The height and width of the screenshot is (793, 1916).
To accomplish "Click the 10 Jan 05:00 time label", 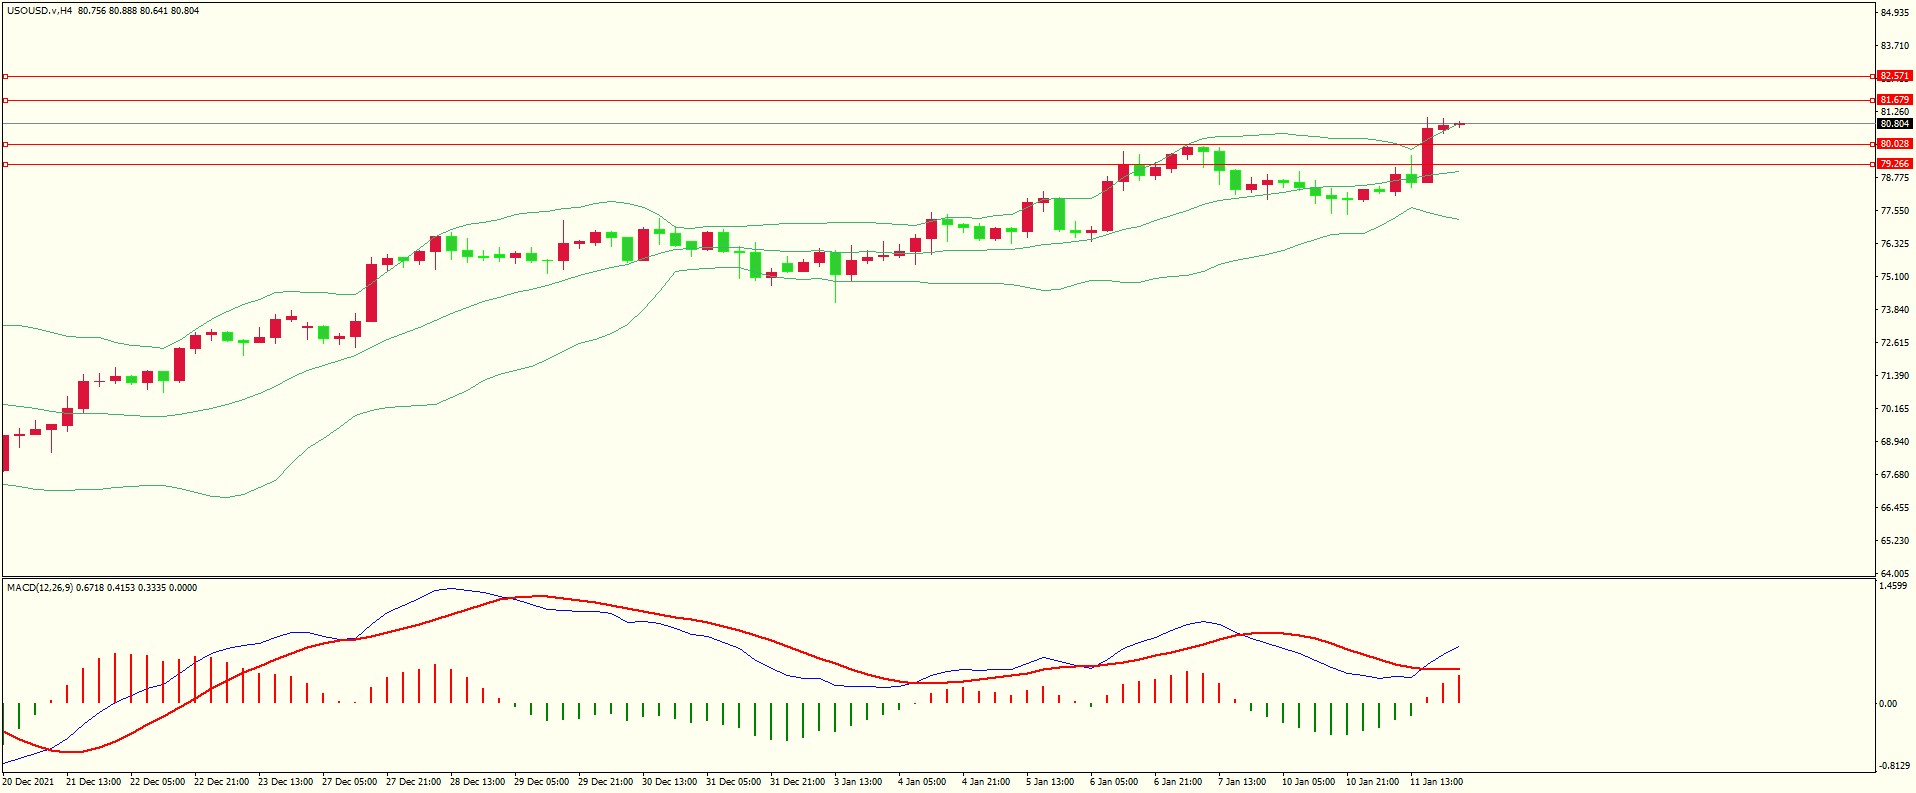I will point(1308,782).
